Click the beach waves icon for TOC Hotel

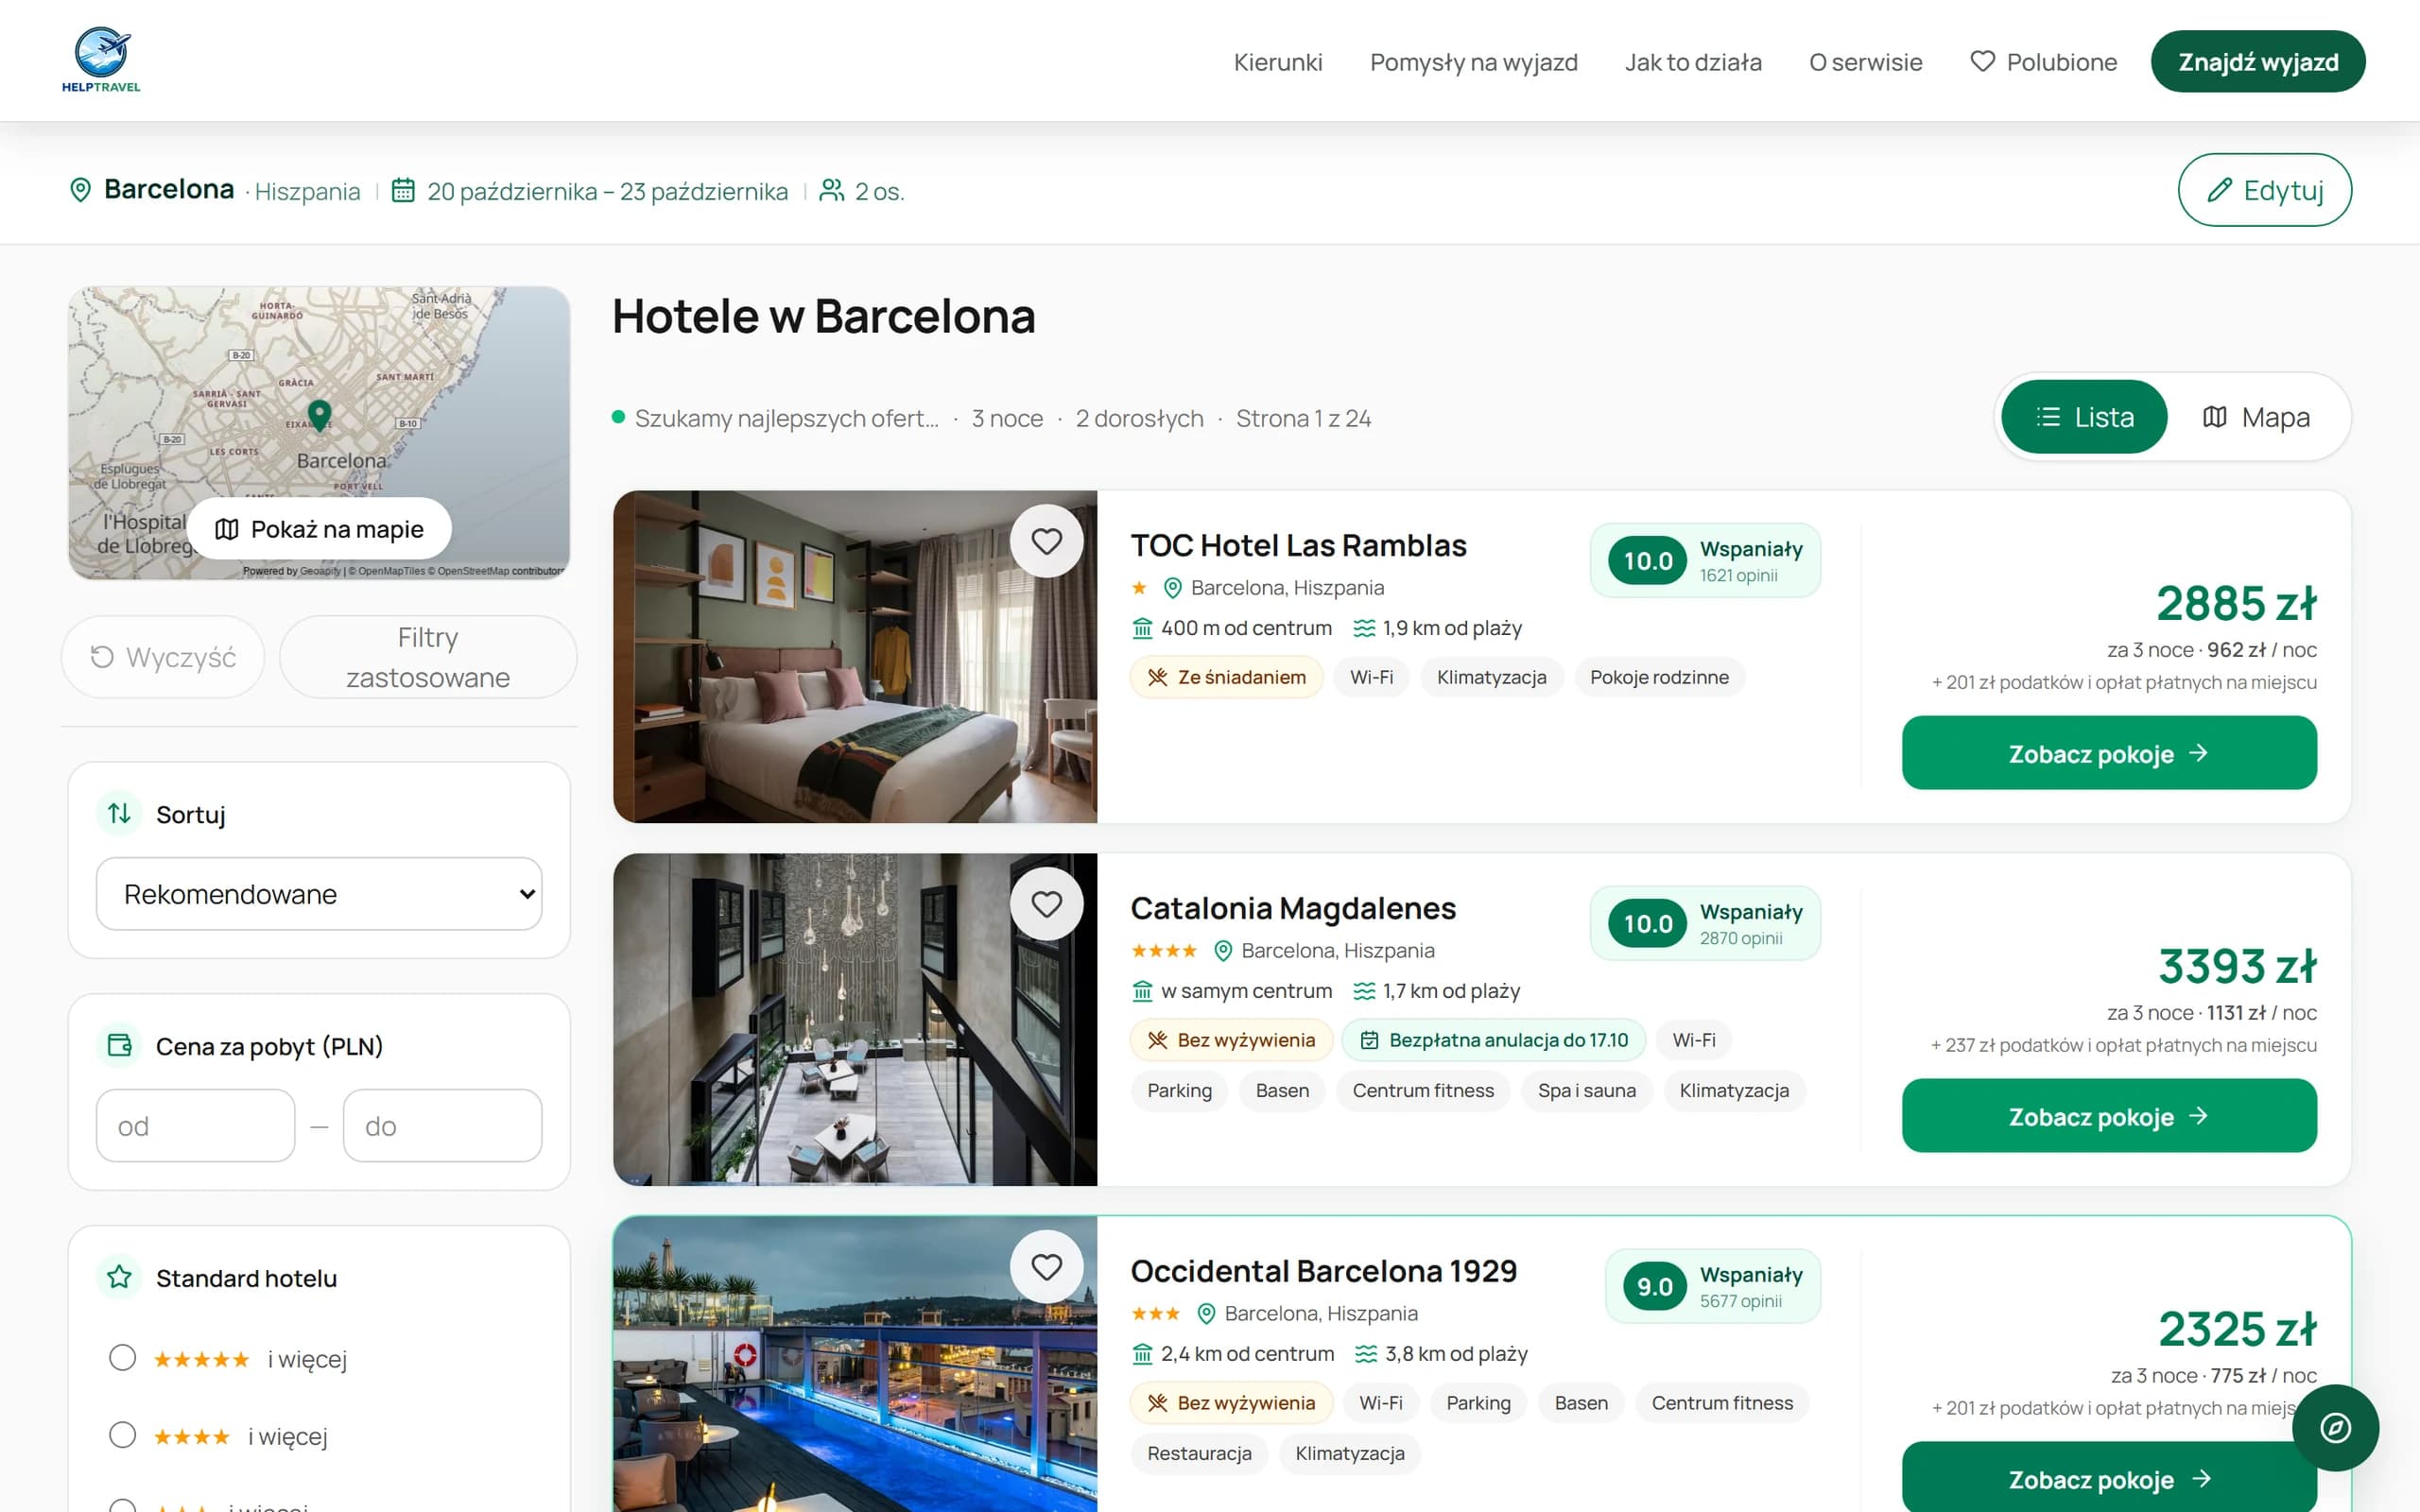1364,628
